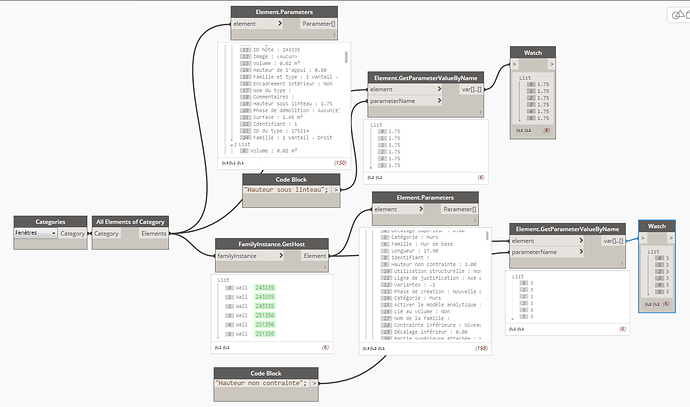Edit the "Hauteur sous linteau" code block text
690x407 pixels.
pos(287,190)
